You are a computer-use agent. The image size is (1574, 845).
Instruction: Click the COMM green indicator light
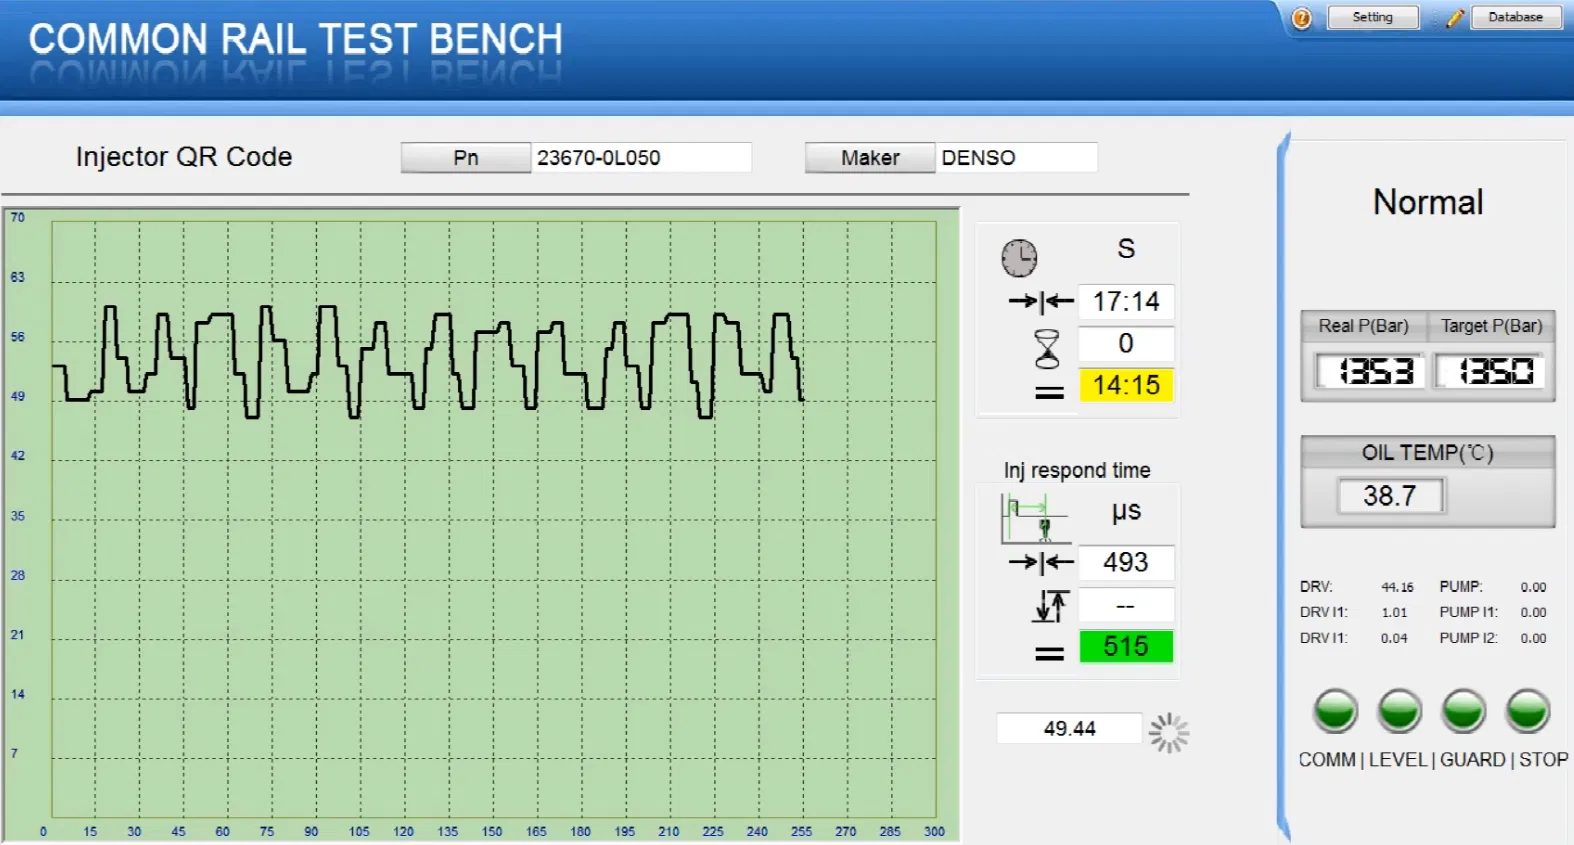tap(1335, 711)
